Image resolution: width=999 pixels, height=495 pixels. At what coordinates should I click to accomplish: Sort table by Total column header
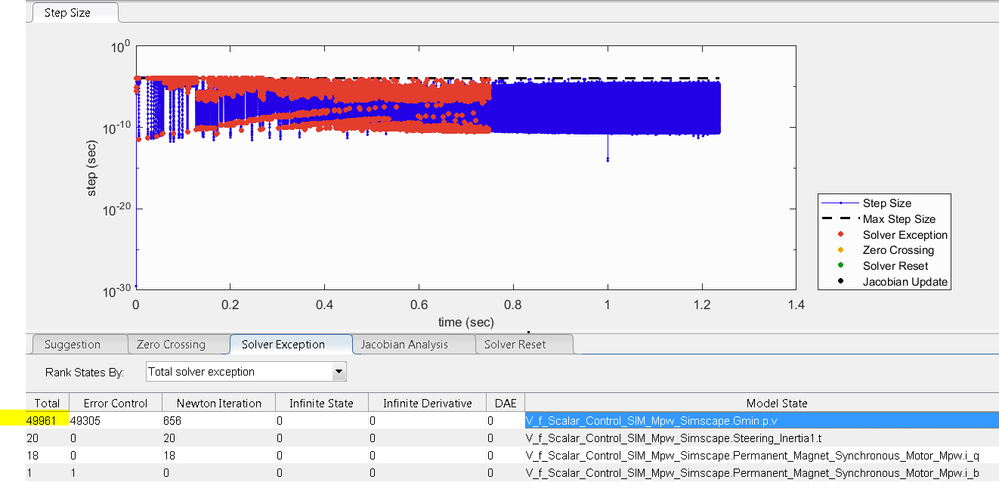pos(47,403)
